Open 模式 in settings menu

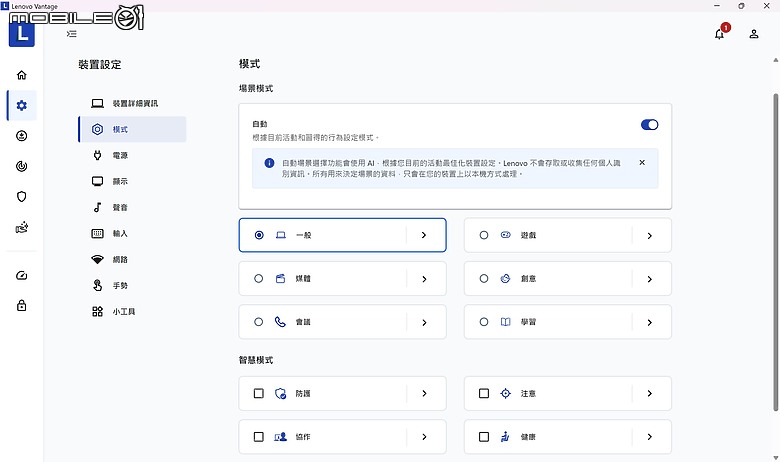tap(132, 129)
